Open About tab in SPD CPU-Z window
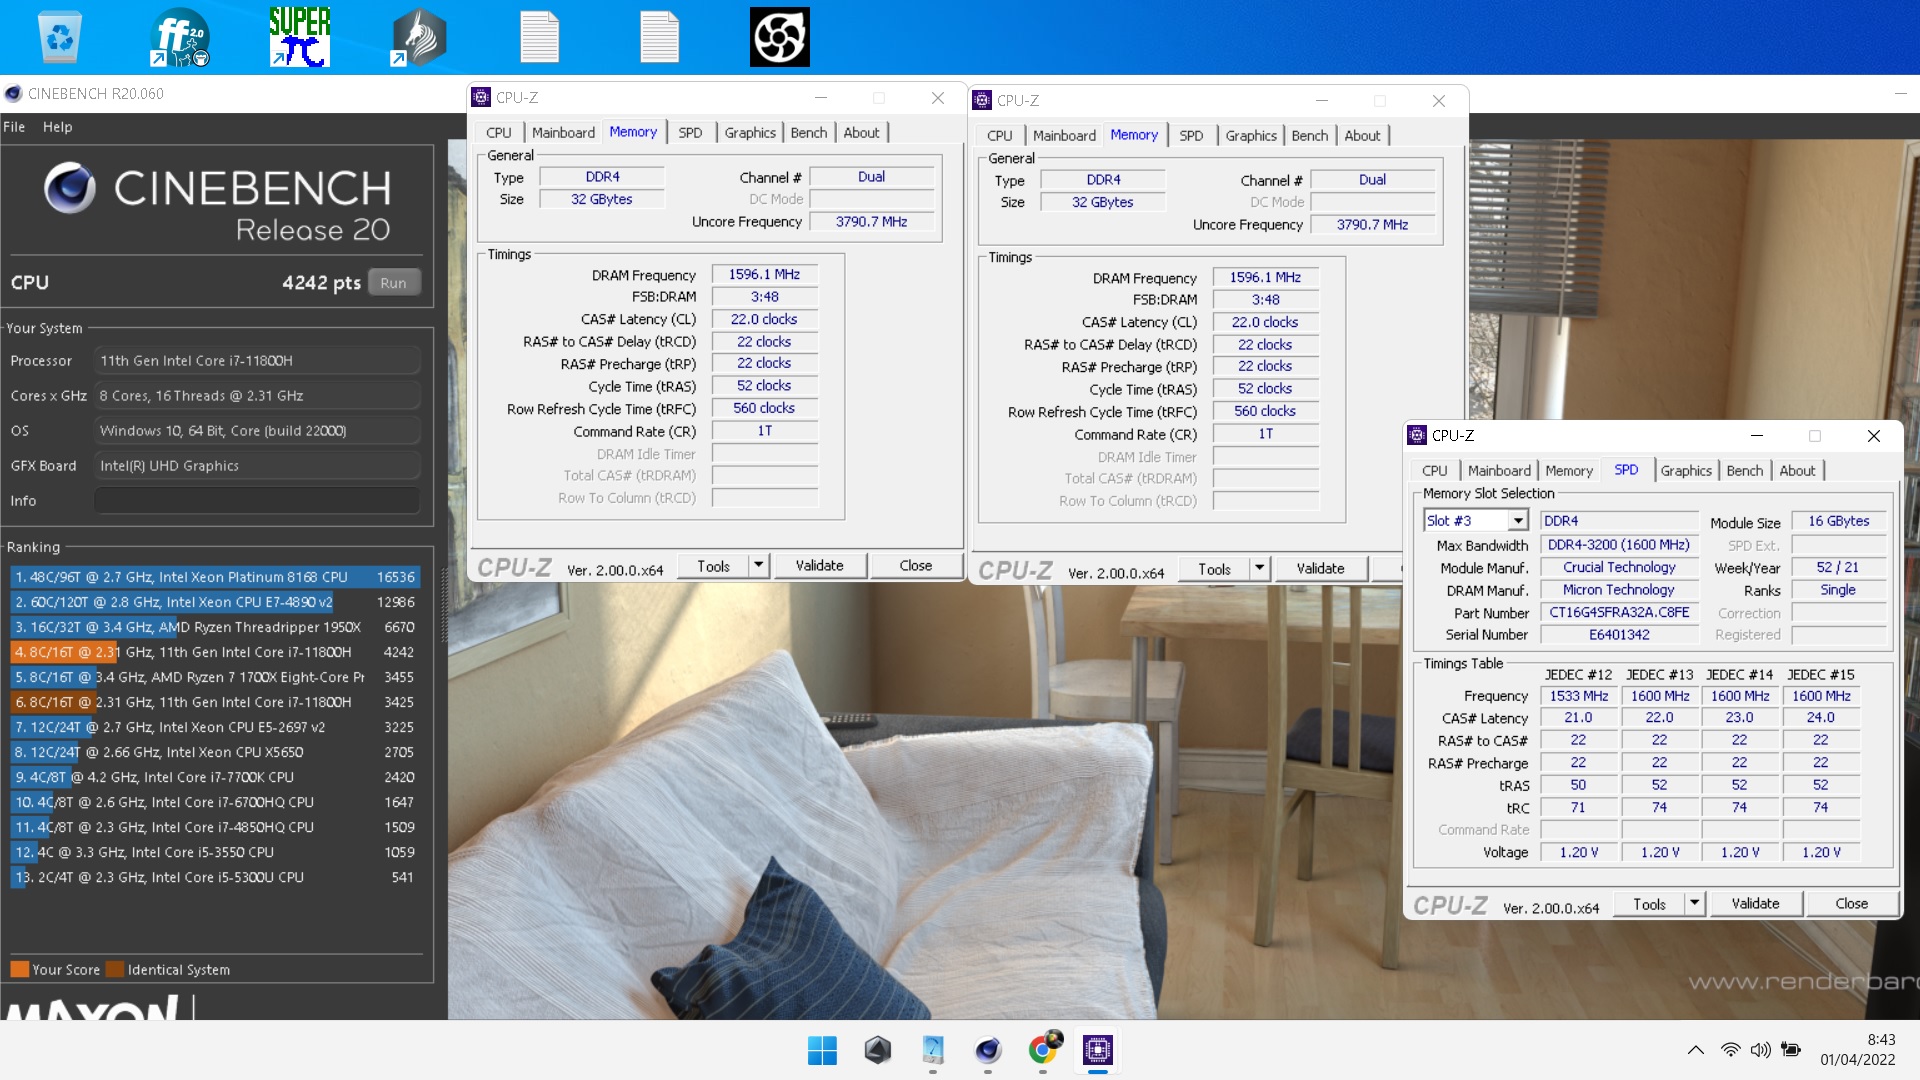The width and height of the screenshot is (1920, 1080). (1797, 471)
